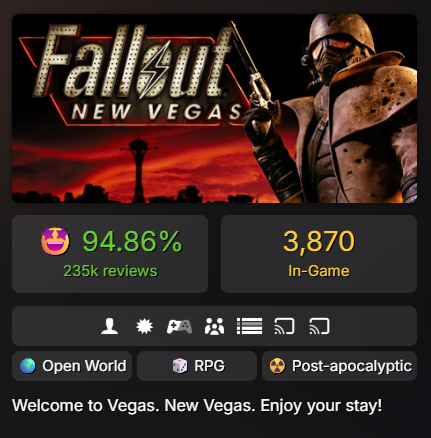Open the Open World tag

[72, 366]
